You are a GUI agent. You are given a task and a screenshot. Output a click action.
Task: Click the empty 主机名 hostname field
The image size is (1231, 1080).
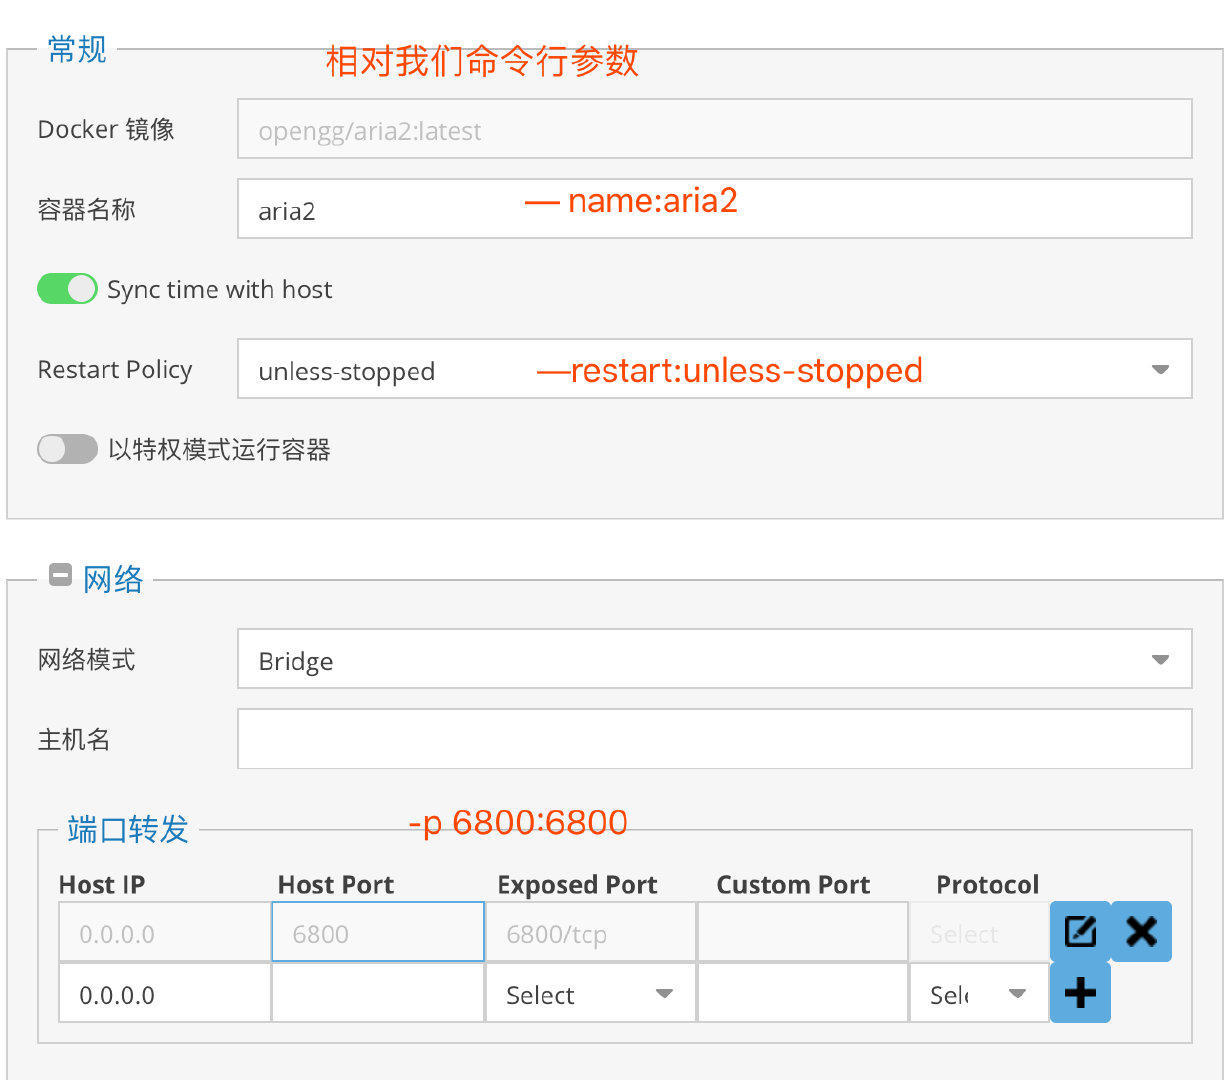pyautogui.click(x=714, y=739)
